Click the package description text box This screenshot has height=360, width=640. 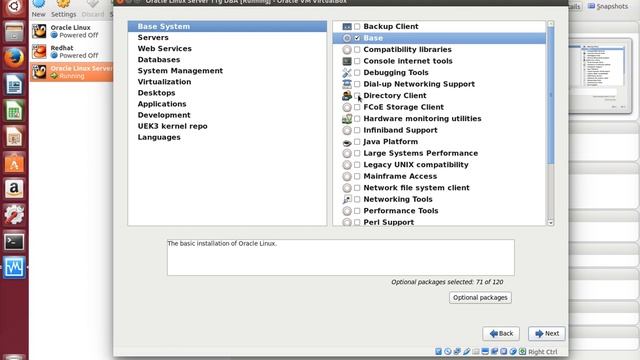pyautogui.click(x=341, y=258)
